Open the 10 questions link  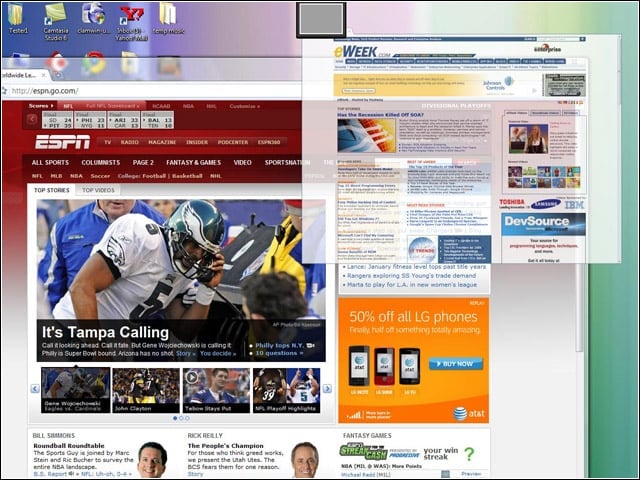pos(279,353)
